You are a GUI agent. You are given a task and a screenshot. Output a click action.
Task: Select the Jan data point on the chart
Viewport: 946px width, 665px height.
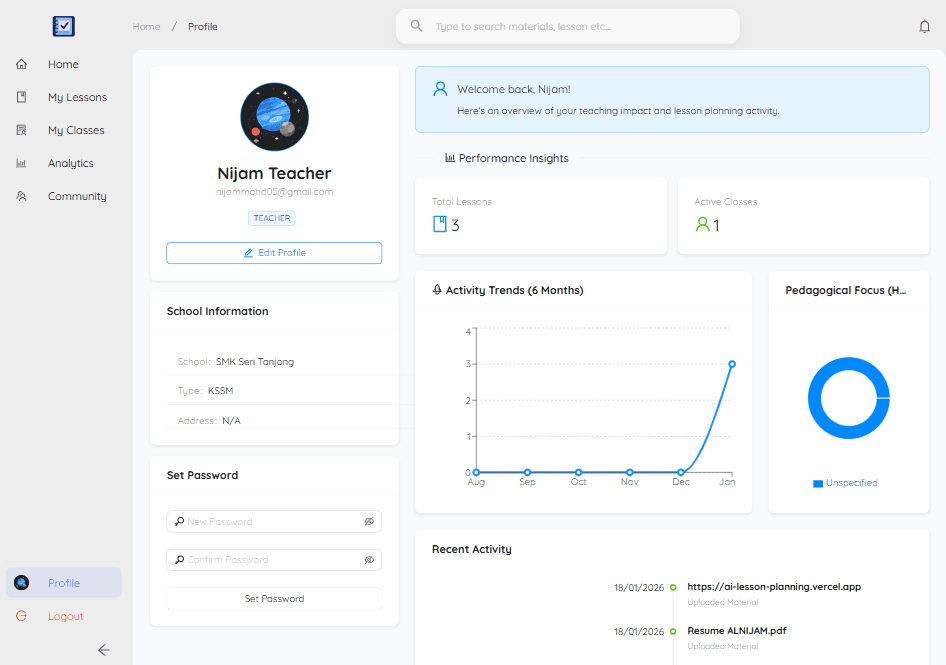732,364
